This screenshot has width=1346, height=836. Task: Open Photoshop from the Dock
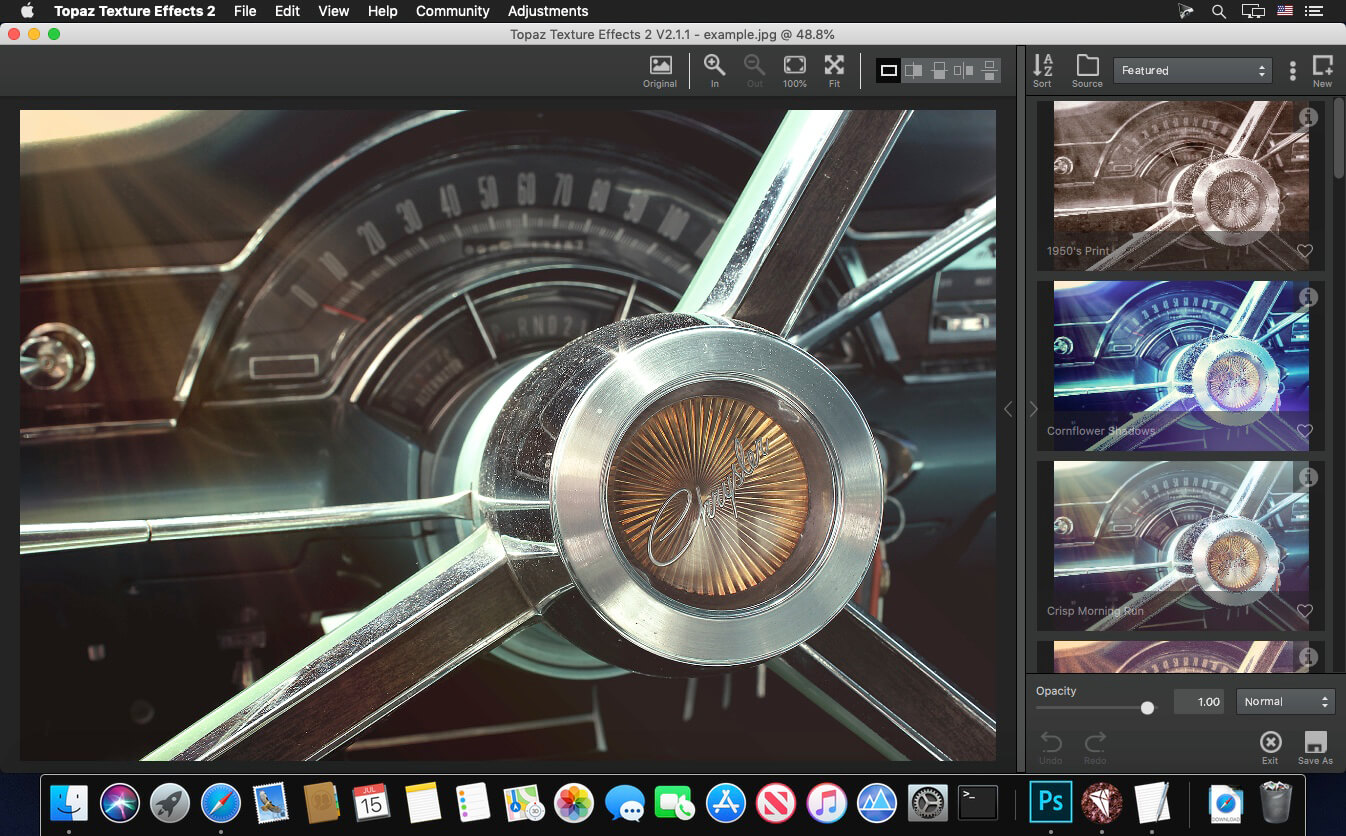click(1051, 802)
